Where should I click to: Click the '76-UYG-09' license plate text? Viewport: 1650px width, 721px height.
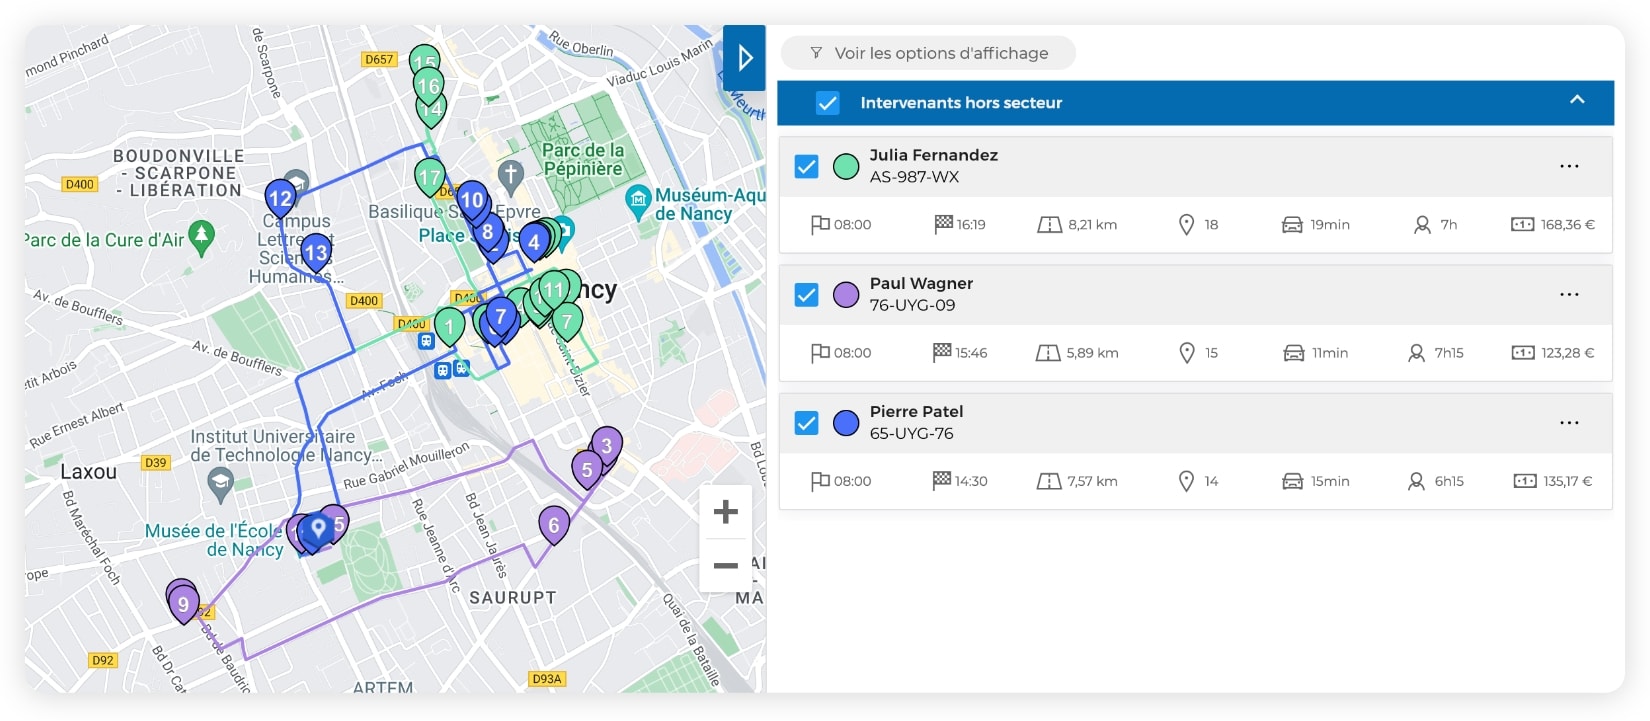pyautogui.click(x=912, y=305)
